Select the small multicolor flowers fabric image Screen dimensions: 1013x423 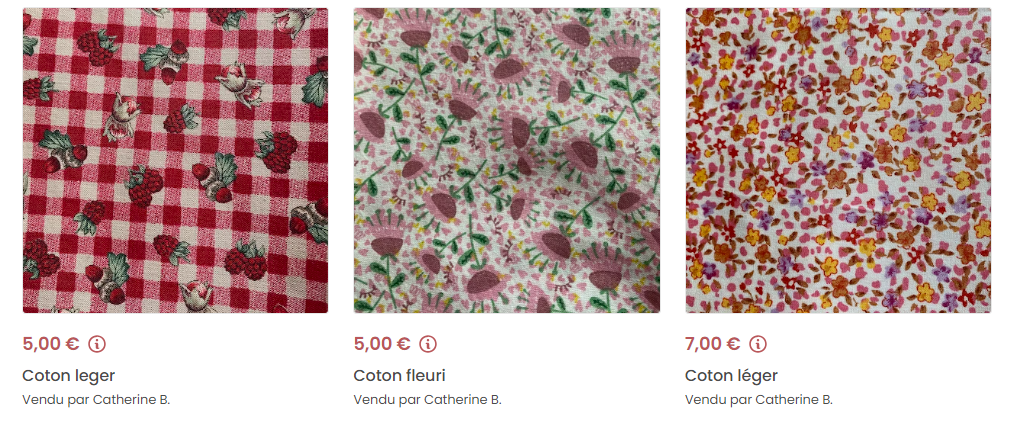pos(838,160)
